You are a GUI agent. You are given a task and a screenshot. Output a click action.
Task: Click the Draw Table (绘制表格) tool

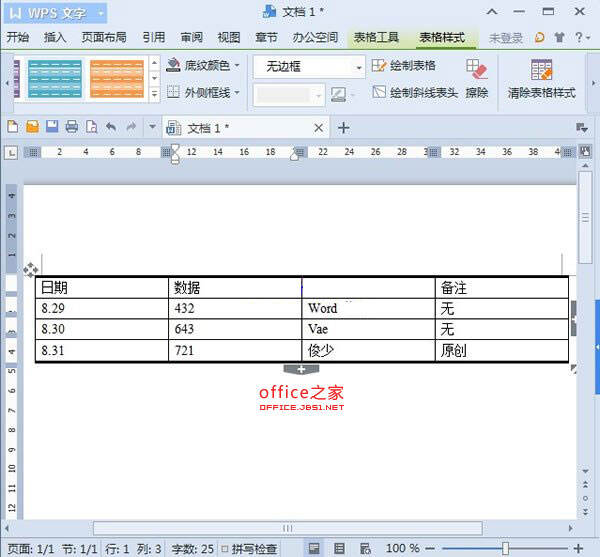(x=404, y=66)
